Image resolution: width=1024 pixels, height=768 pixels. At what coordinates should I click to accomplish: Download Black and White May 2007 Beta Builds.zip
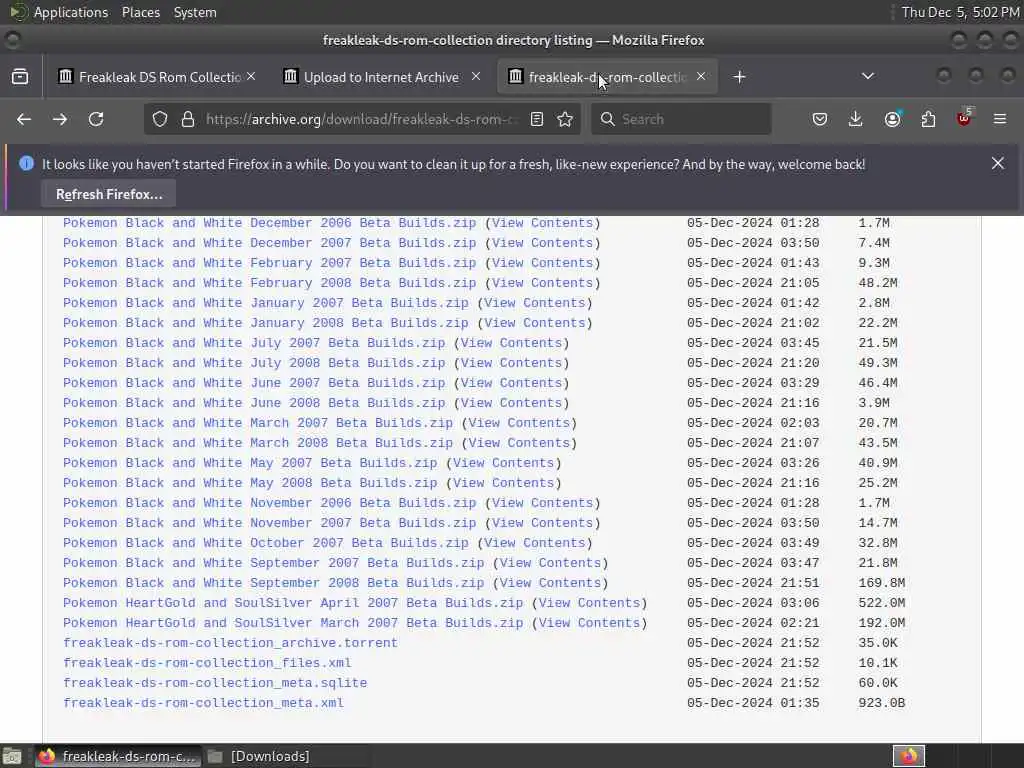(250, 464)
